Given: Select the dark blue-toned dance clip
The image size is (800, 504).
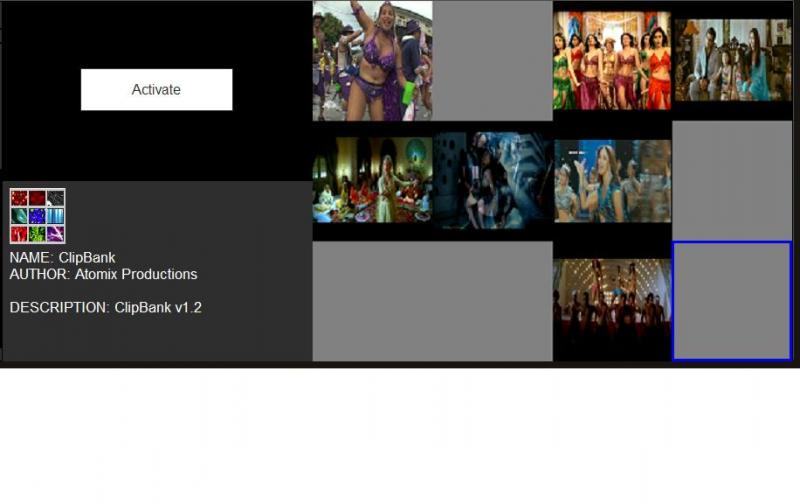Looking at the screenshot, I should pyautogui.click(x=493, y=180).
